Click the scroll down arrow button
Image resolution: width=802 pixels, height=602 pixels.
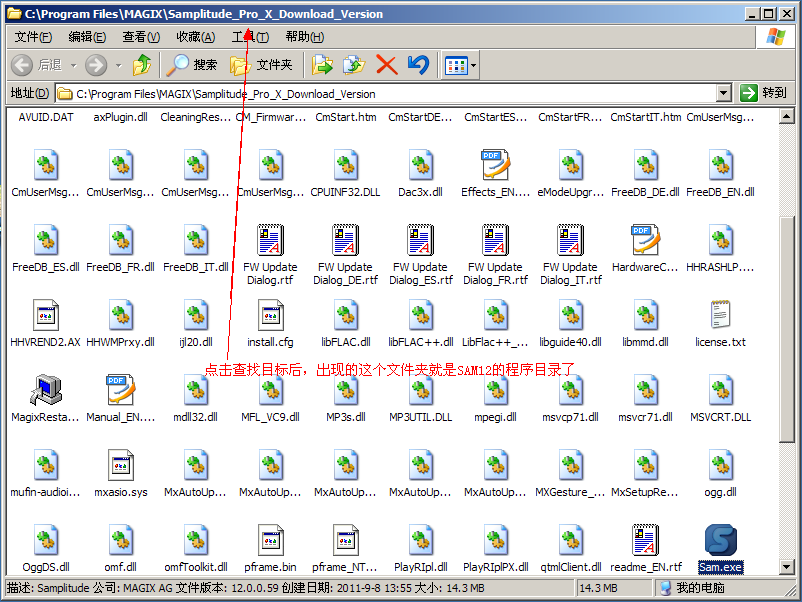click(787, 566)
